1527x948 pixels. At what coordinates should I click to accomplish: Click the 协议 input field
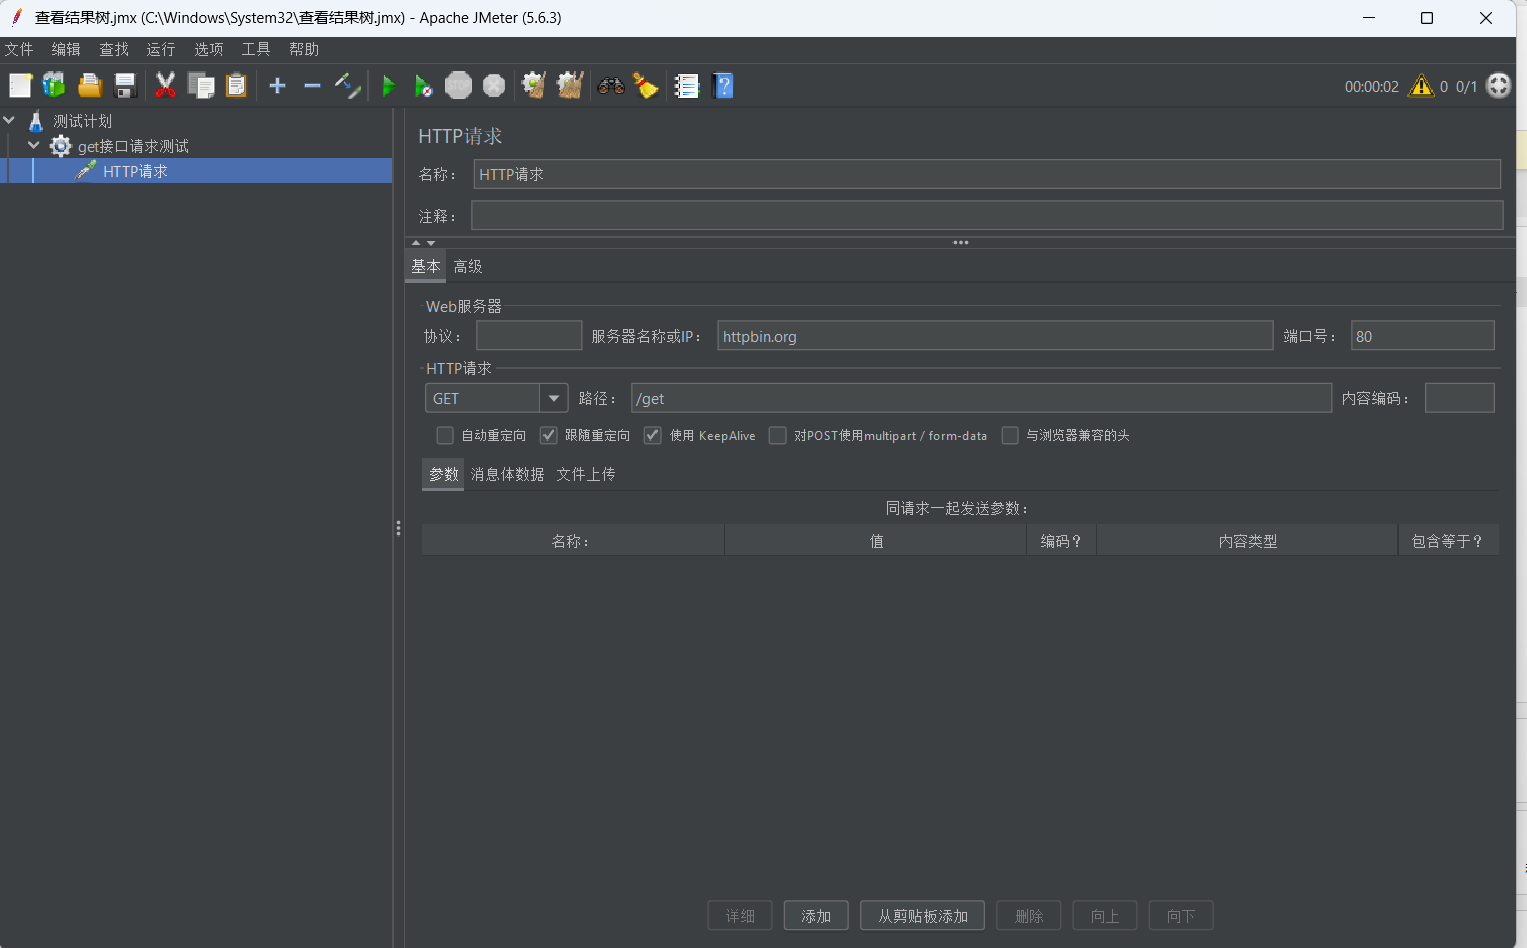tap(529, 335)
